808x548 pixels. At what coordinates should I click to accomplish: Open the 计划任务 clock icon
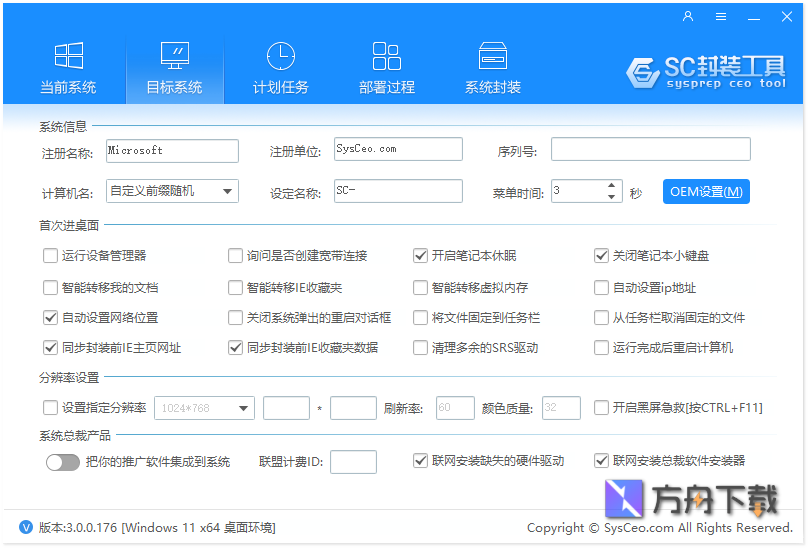(x=281, y=56)
